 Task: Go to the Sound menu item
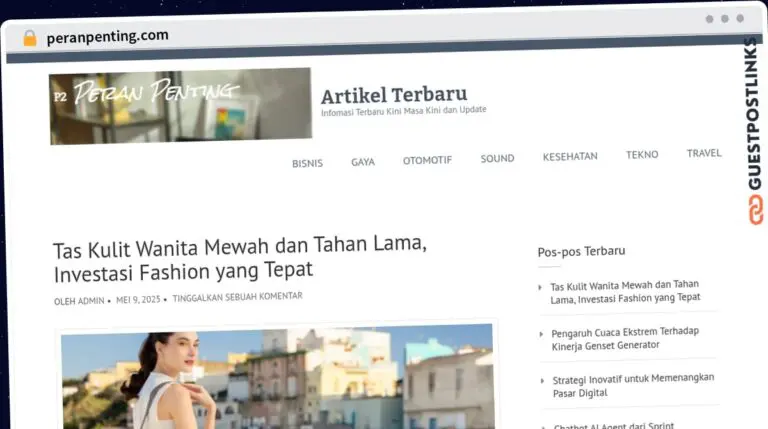pos(497,158)
